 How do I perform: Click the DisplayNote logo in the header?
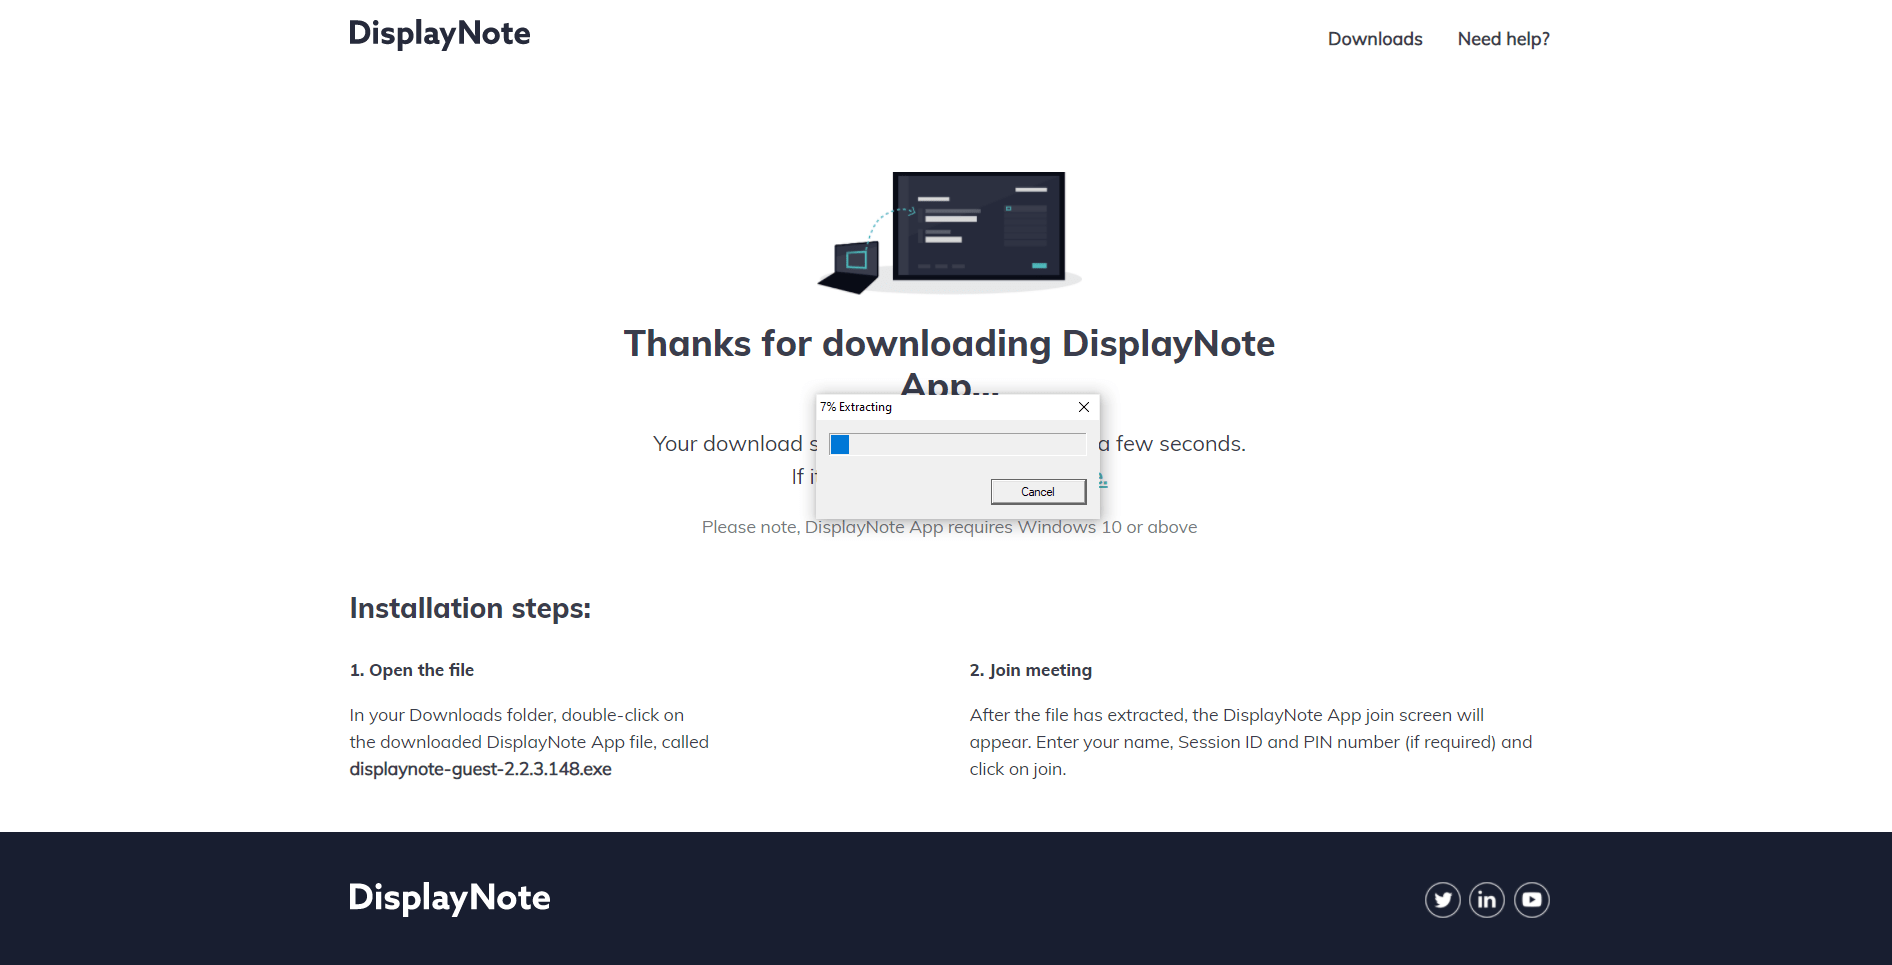[x=439, y=33]
